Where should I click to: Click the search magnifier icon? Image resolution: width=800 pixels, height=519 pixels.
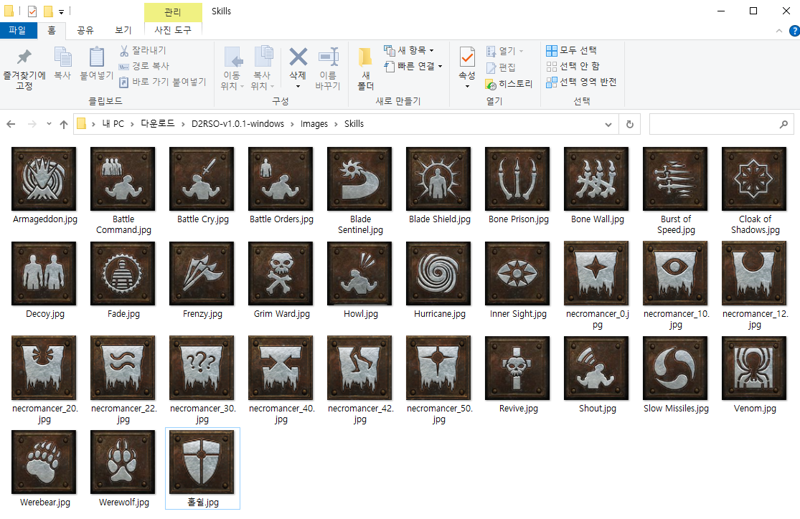coord(784,124)
